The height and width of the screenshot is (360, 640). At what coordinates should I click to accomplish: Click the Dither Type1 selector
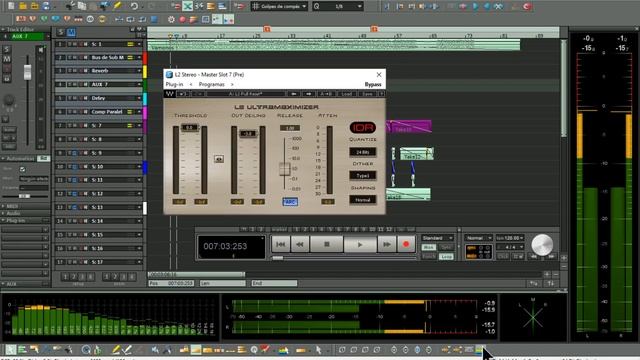coord(362,176)
